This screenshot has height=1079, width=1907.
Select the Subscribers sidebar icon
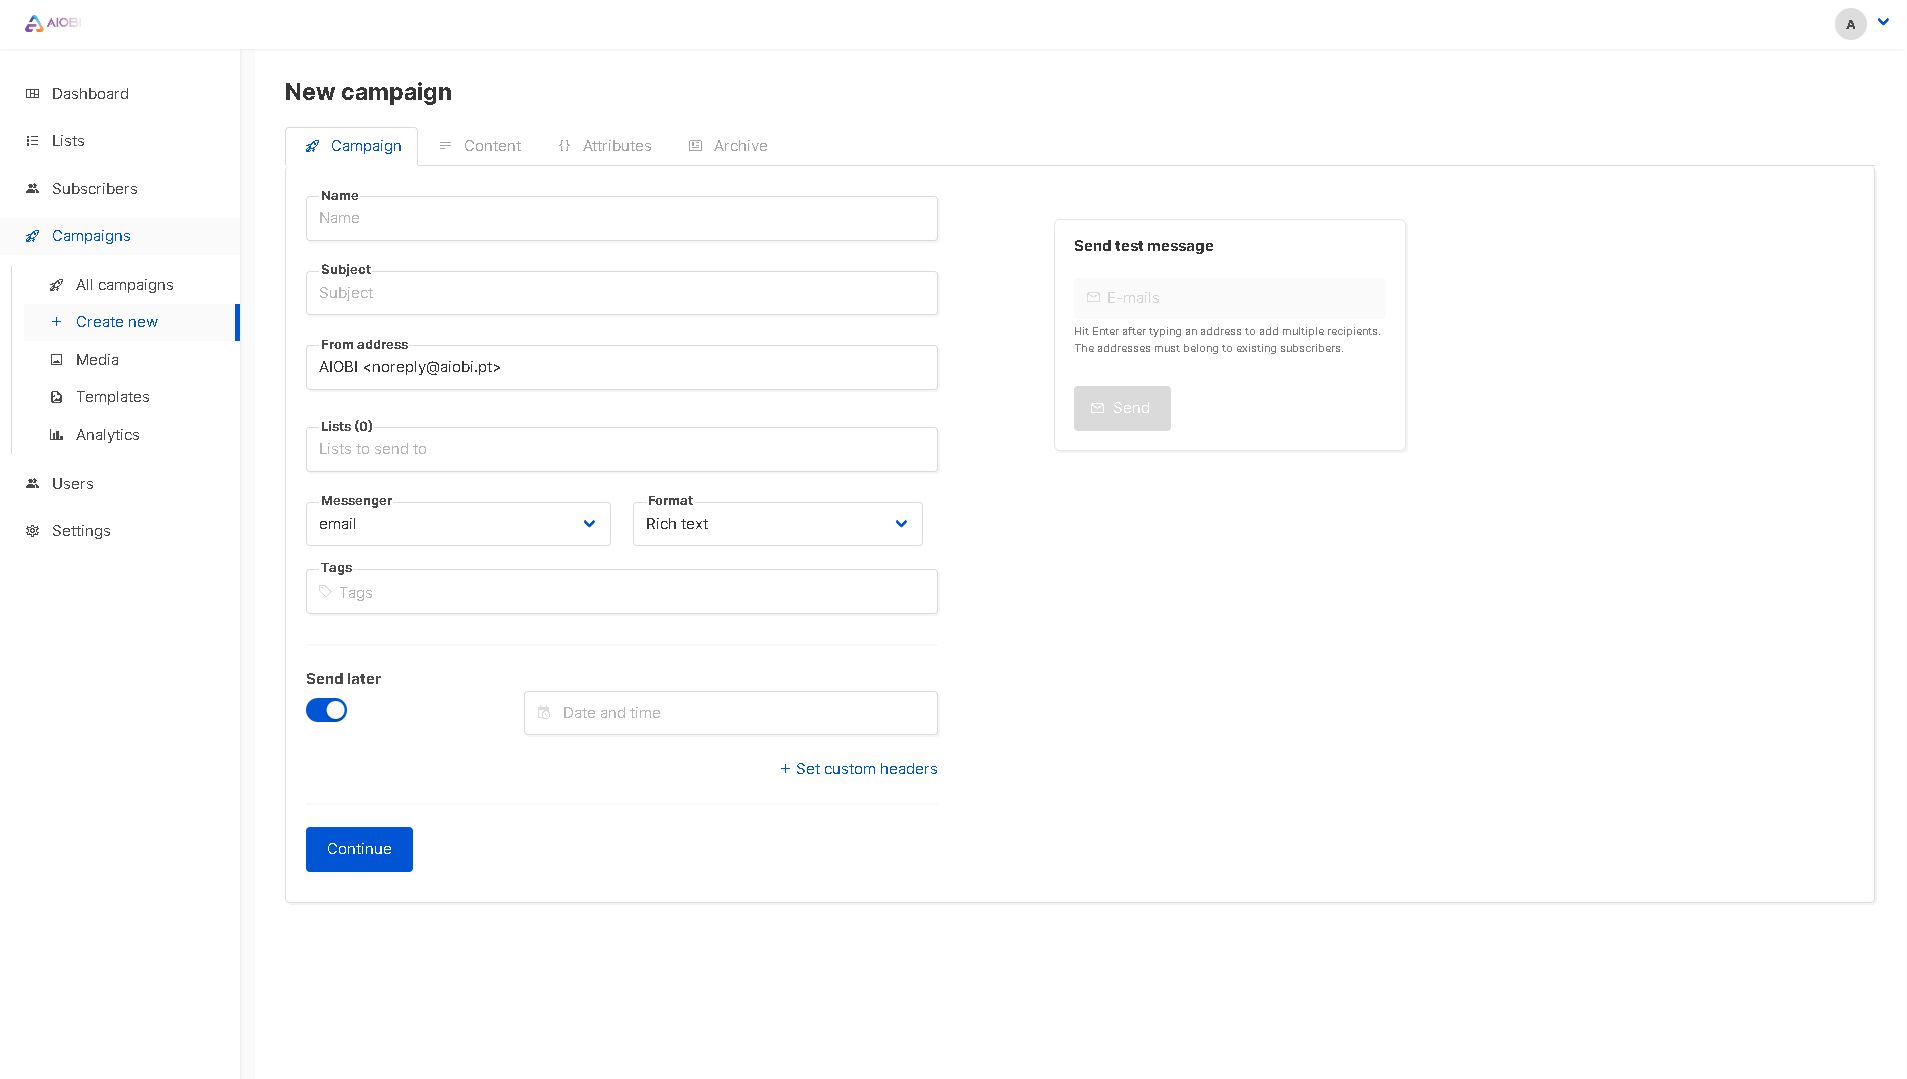[x=33, y=188]
